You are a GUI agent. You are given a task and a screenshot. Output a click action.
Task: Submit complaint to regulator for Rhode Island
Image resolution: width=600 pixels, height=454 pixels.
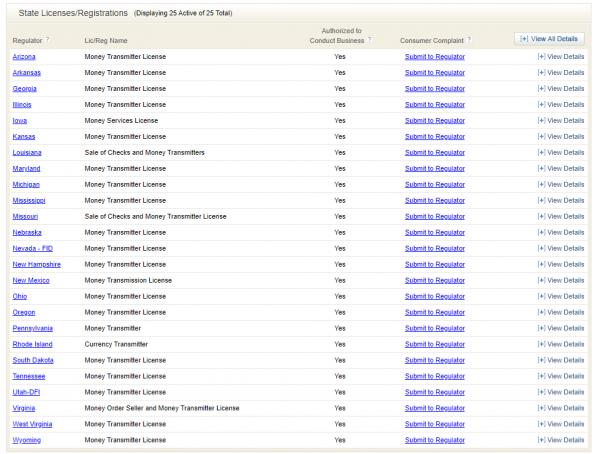click(435, 345)
